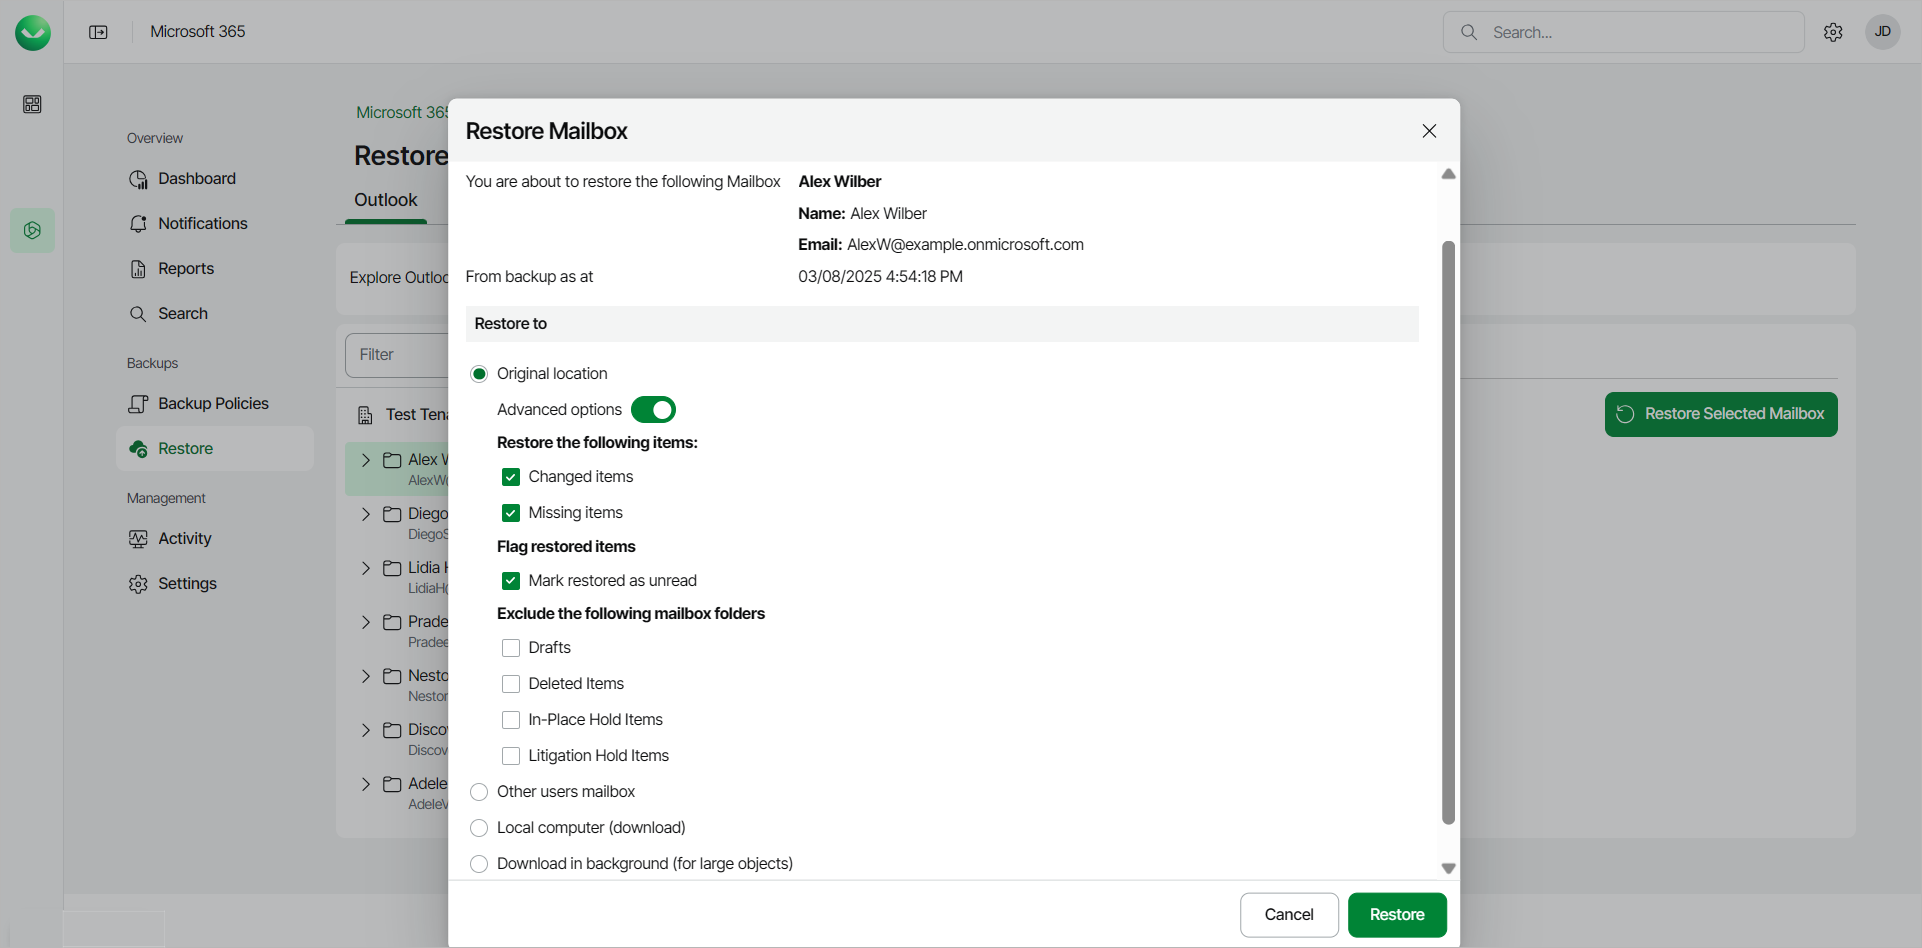Click the Dashboard icon in sidebar

(x=138, y=179)
